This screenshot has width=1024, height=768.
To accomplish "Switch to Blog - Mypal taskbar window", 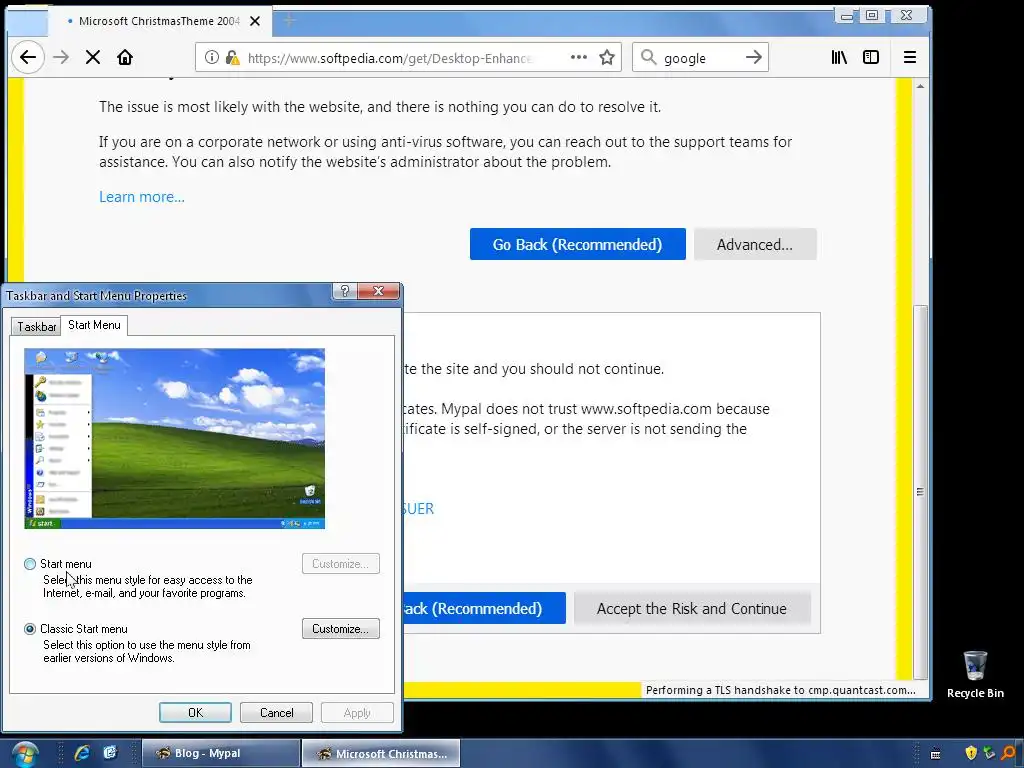I will (221, 754).
